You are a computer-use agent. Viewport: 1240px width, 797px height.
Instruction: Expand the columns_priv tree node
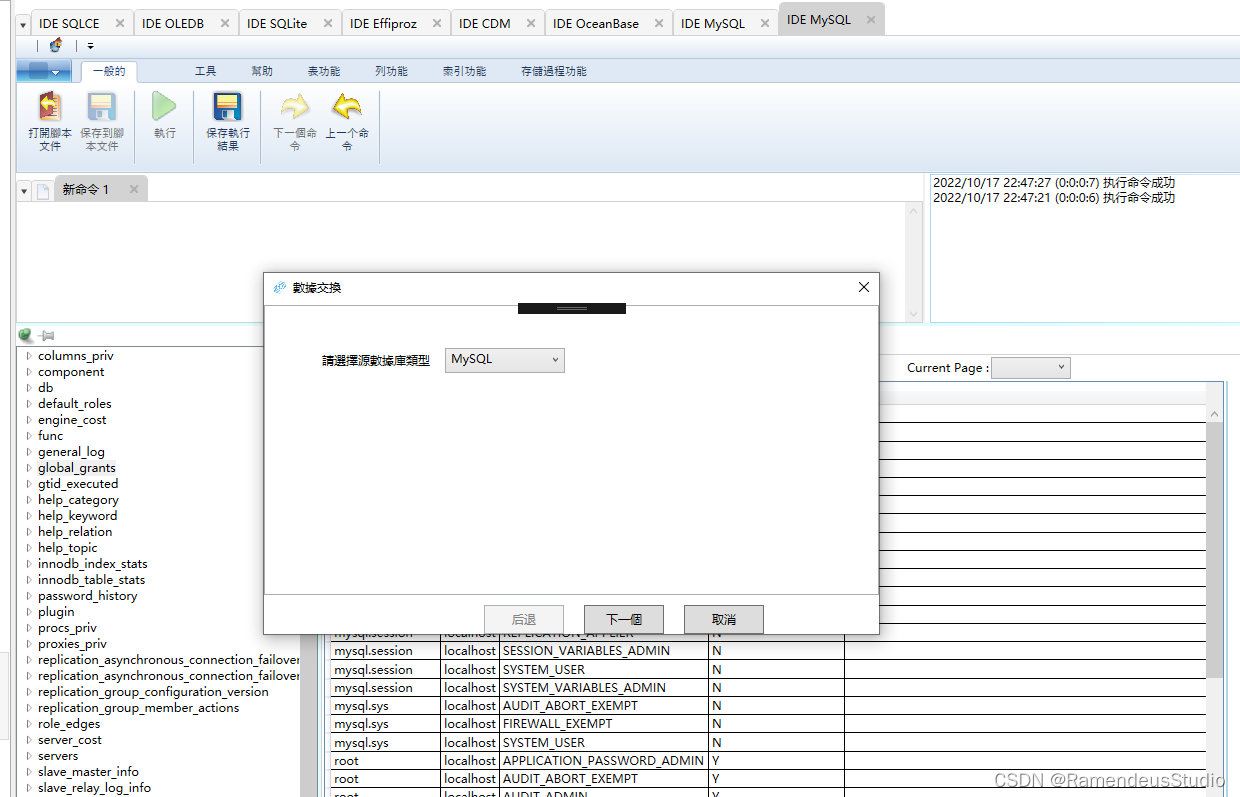(x=29, y=356)
